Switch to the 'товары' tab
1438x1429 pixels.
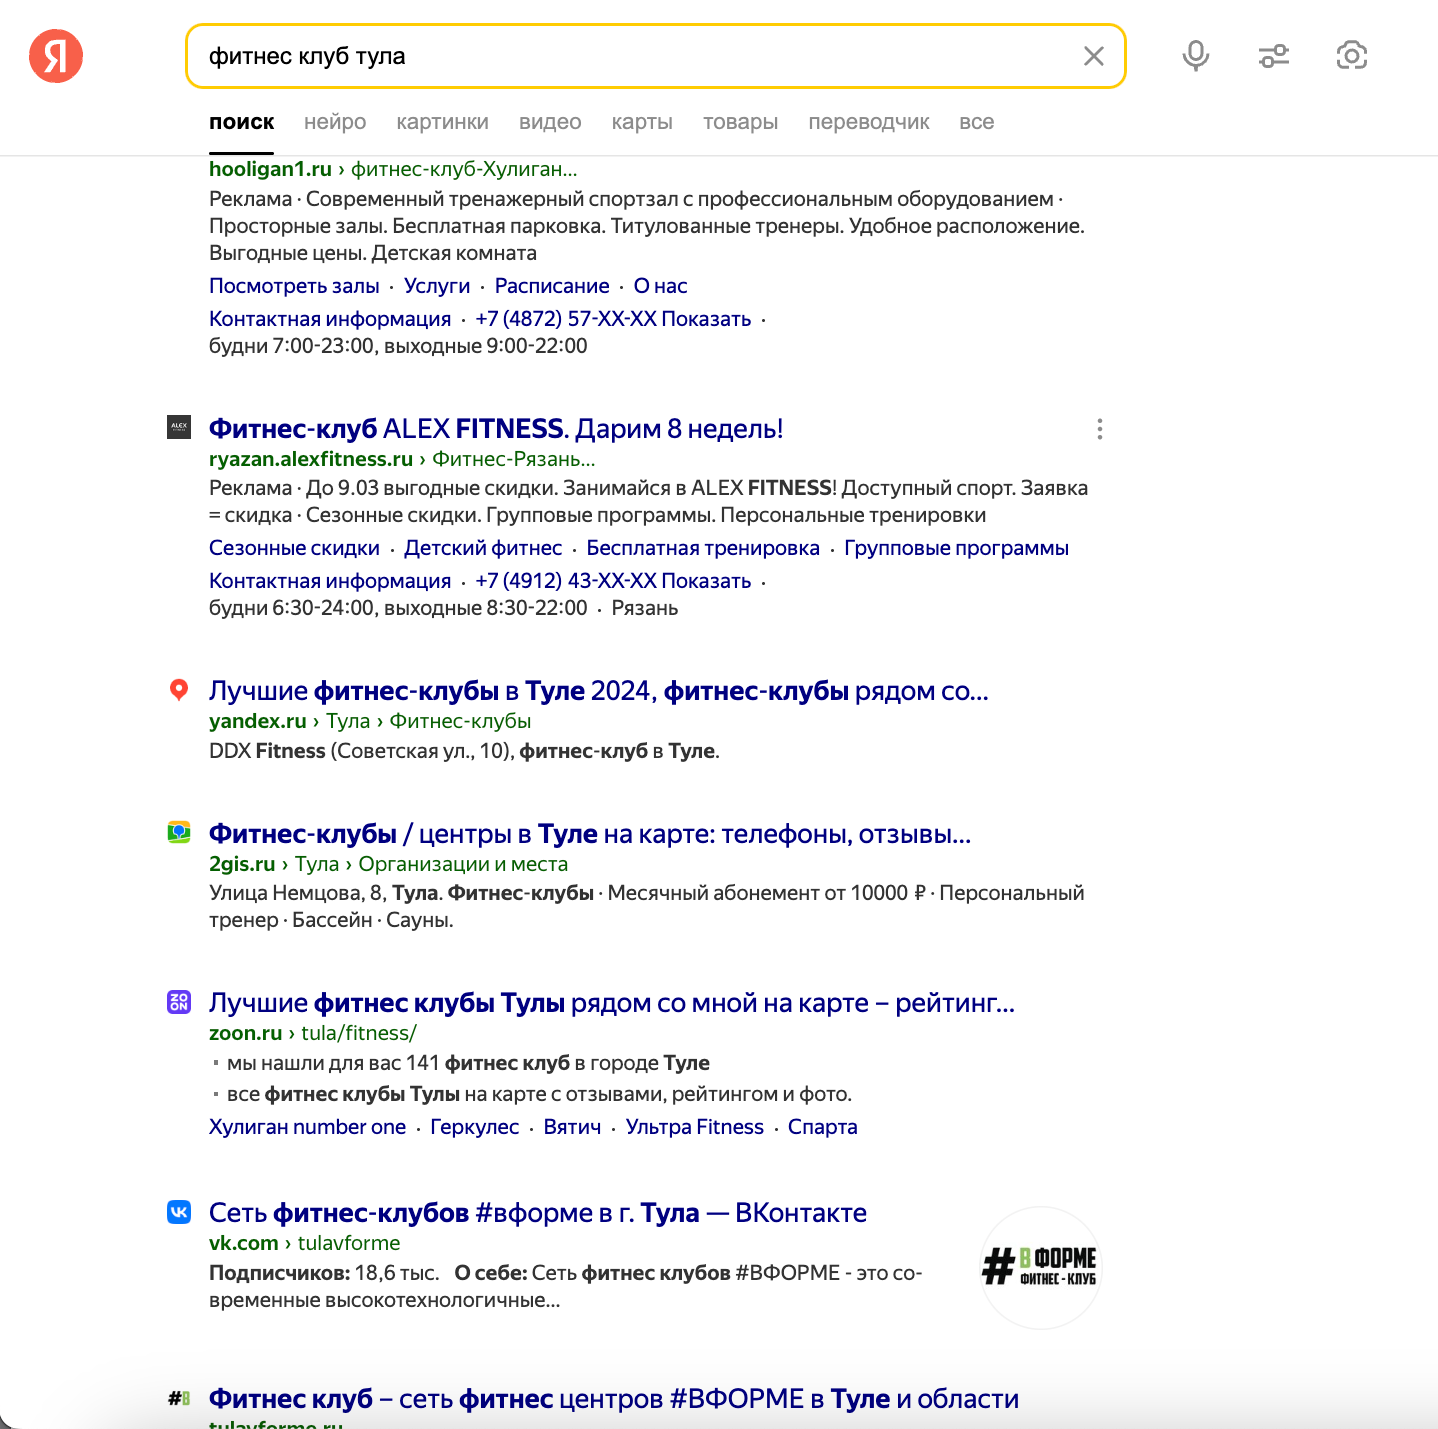740,122
